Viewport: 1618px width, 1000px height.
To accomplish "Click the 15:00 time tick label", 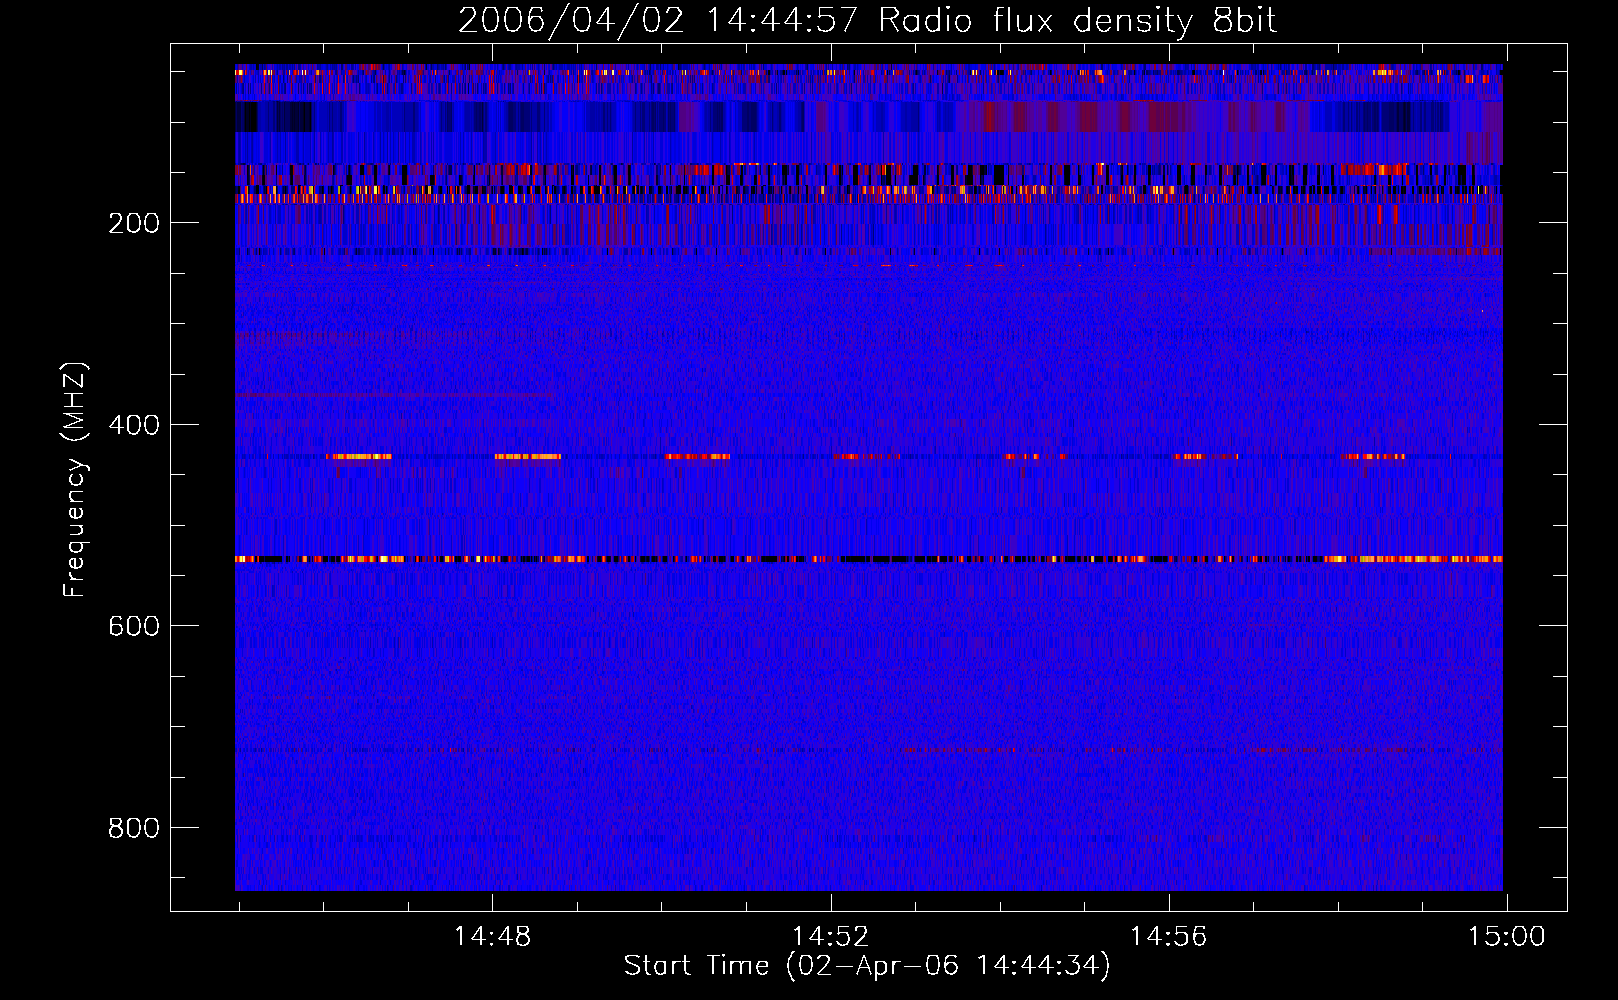I will click(x=1506, y=937).
